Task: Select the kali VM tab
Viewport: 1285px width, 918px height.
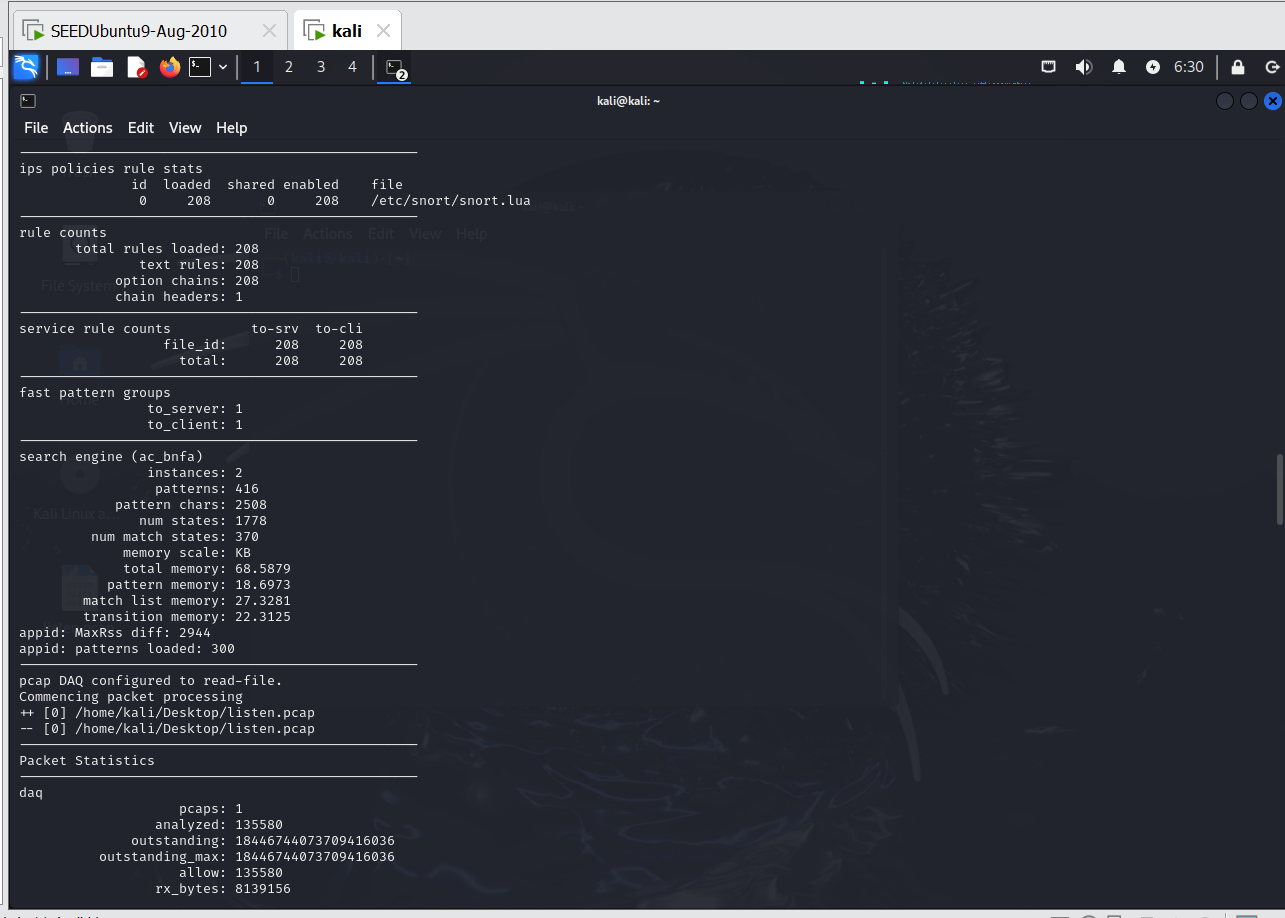Action: pos(347,31)
